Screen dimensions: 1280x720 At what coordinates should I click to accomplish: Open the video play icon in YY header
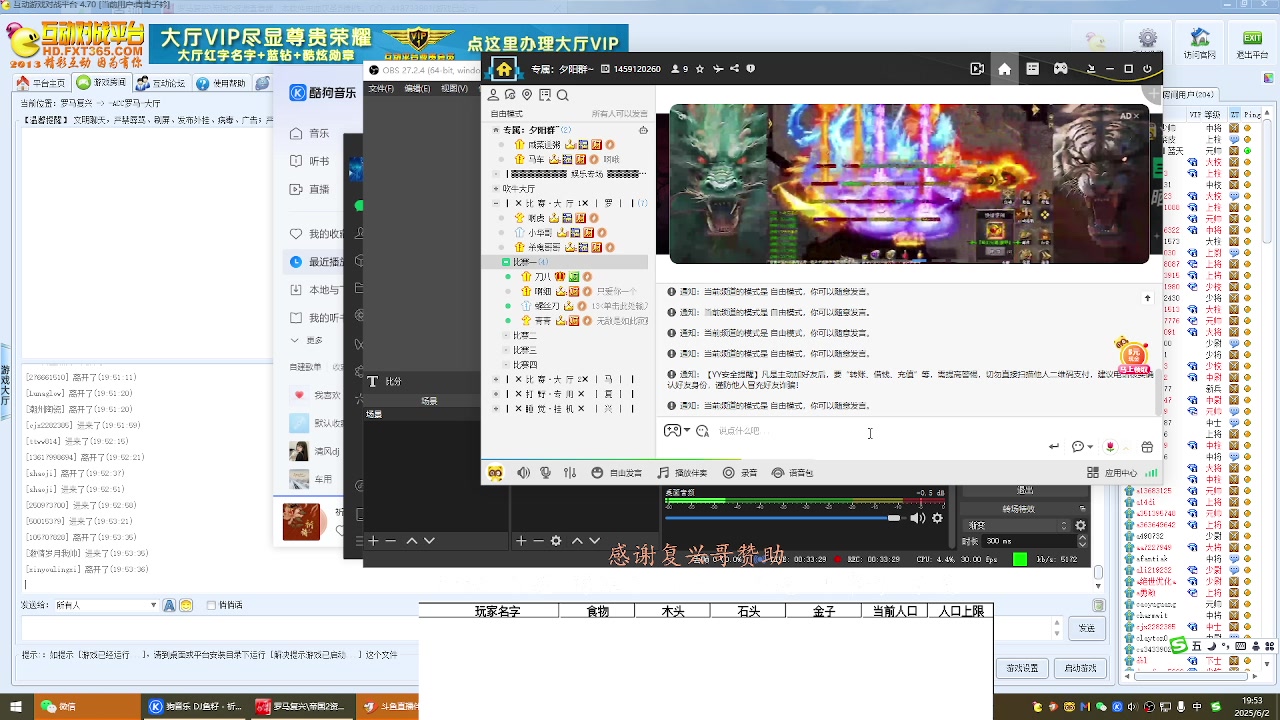[977, 69]
